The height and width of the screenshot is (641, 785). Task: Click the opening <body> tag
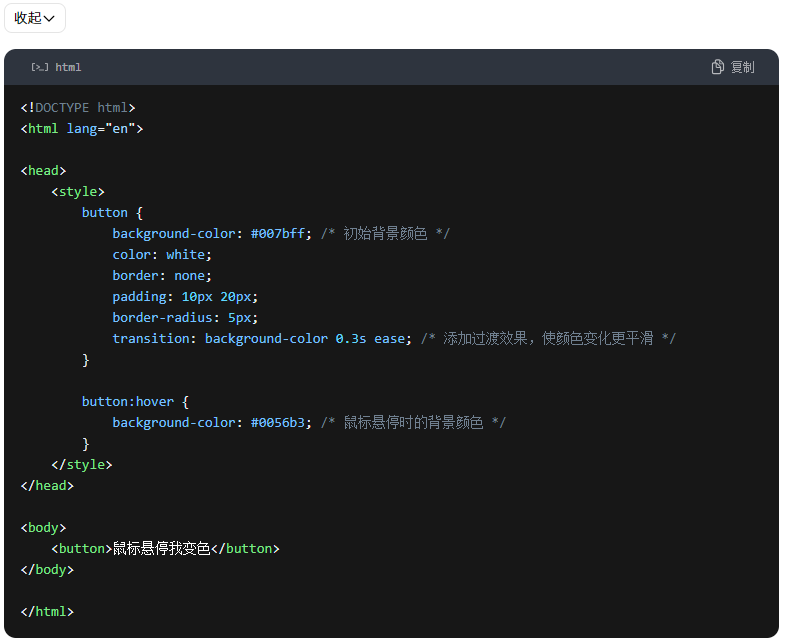click(43, 527)
